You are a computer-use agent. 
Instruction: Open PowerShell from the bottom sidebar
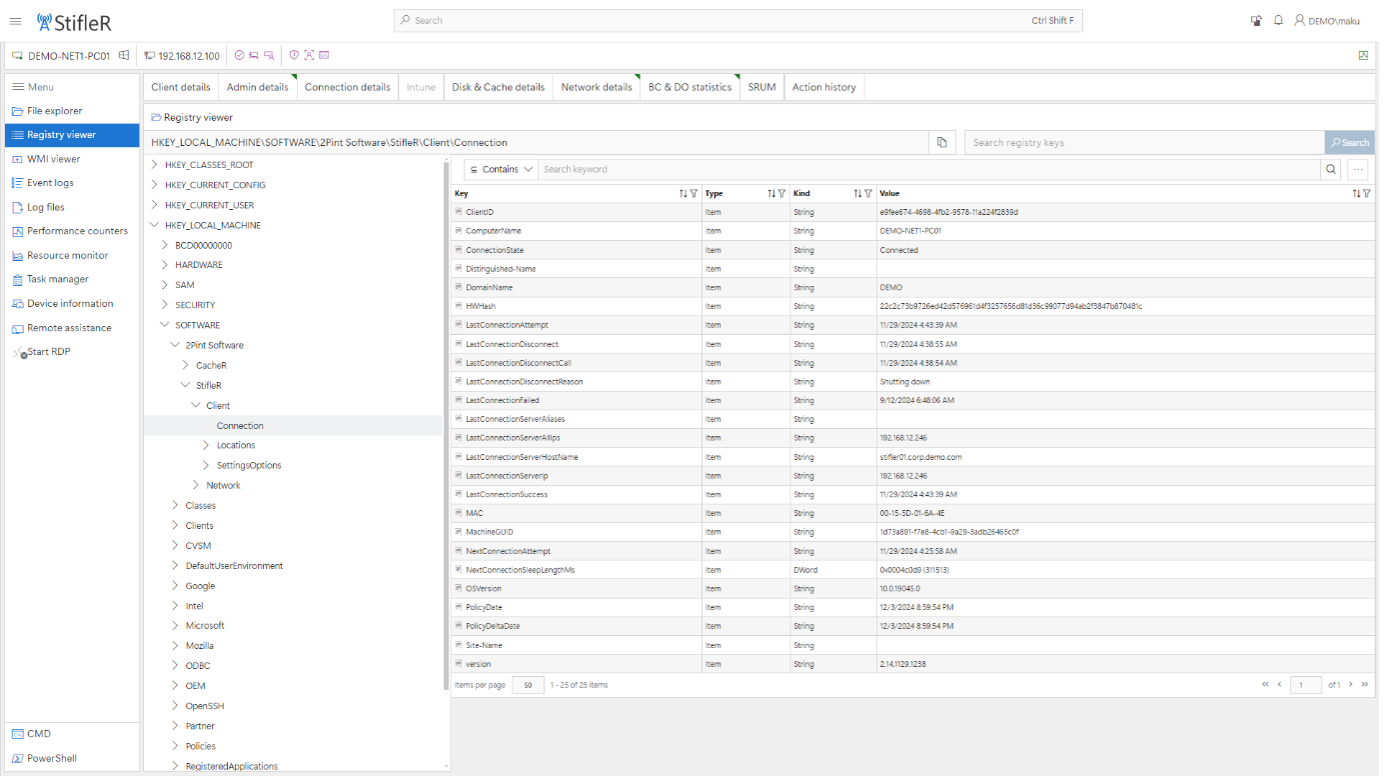pos(44,758)
